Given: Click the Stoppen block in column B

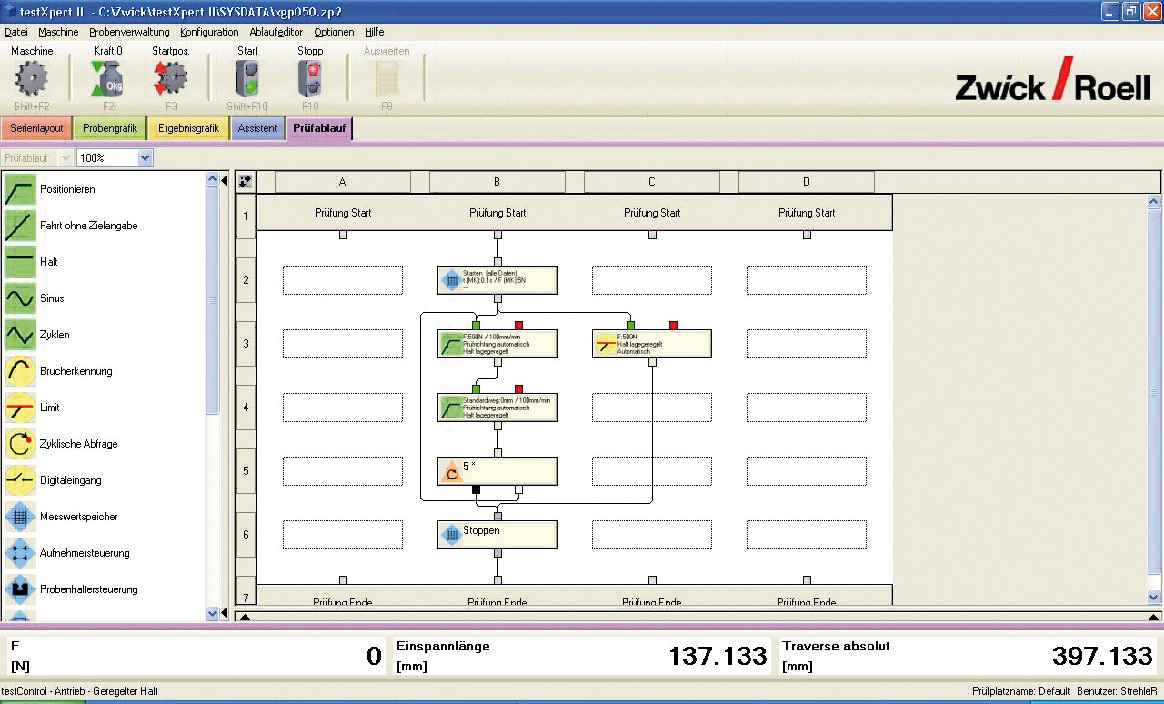Looking at the screenshot, I should click(497, 533).
